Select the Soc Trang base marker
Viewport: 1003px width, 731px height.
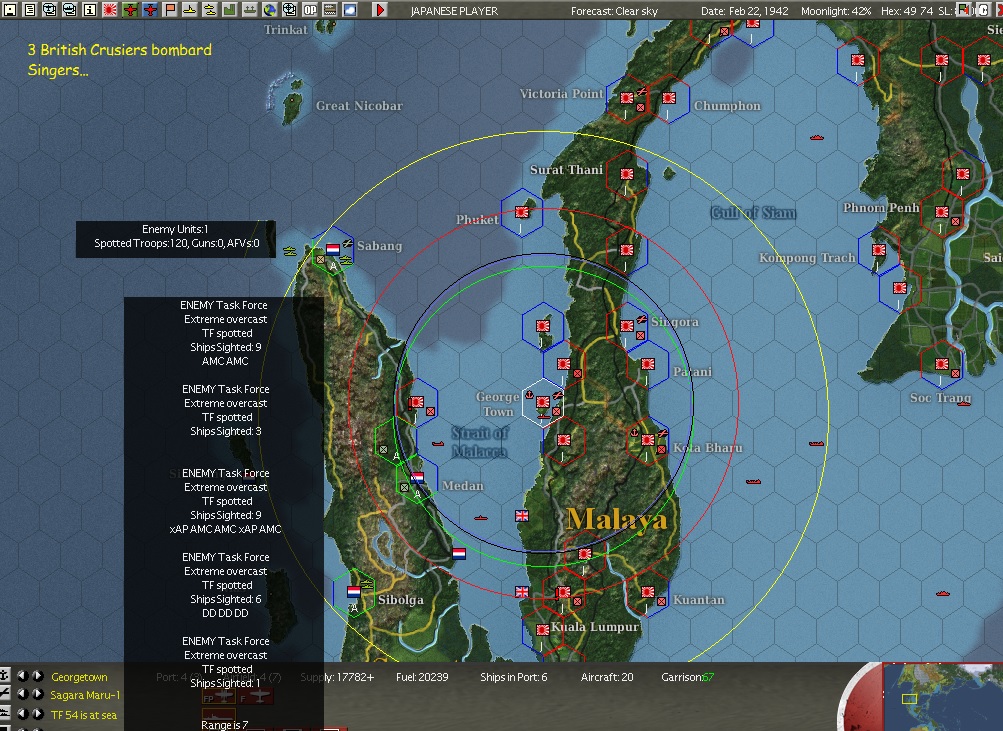942,365
